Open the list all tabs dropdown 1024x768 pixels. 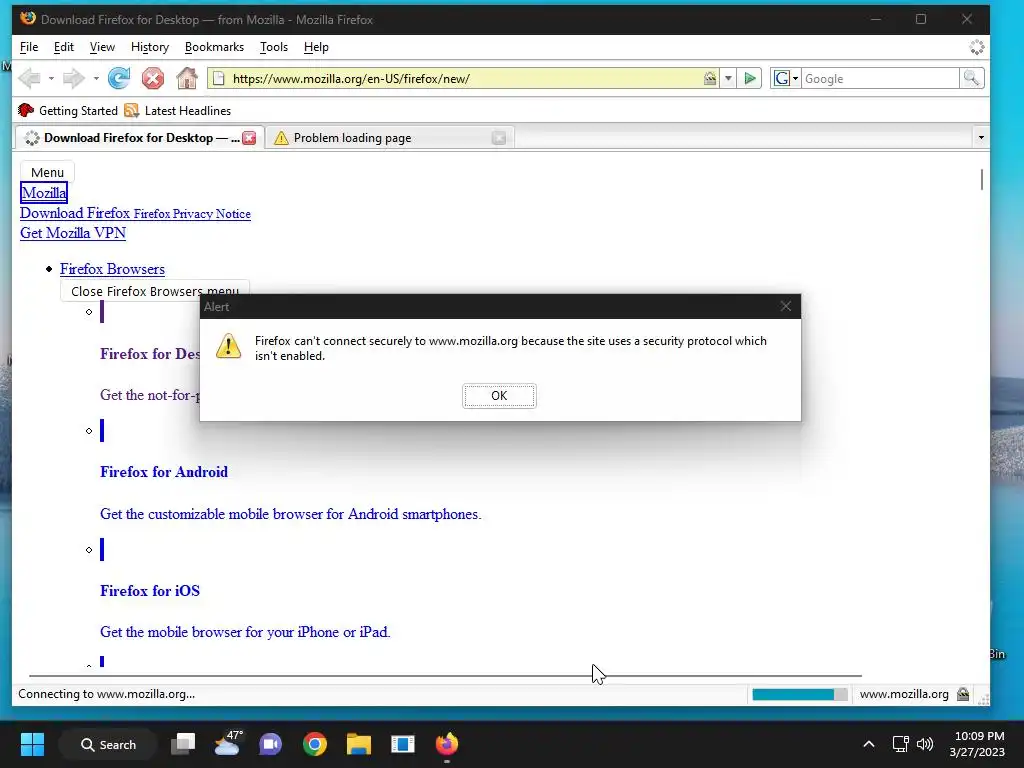980,138
